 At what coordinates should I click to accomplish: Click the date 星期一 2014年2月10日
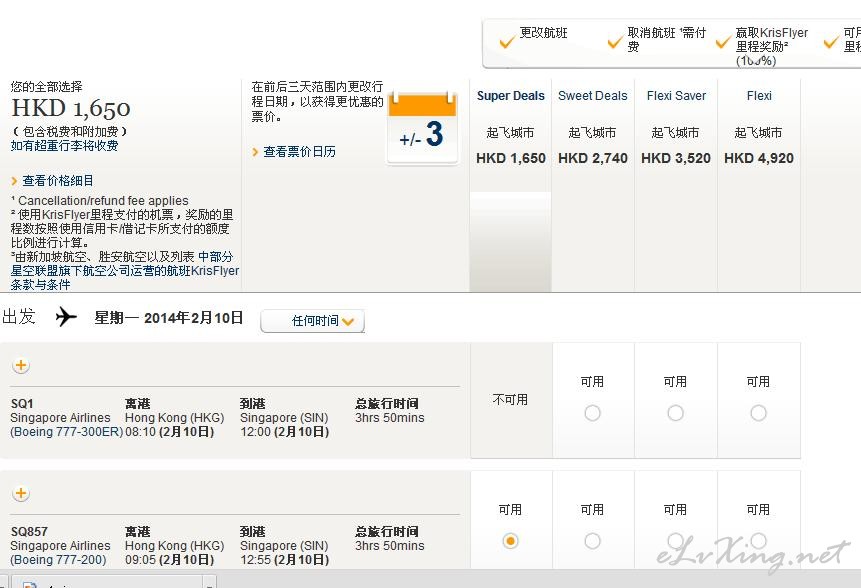pos(169,318)
